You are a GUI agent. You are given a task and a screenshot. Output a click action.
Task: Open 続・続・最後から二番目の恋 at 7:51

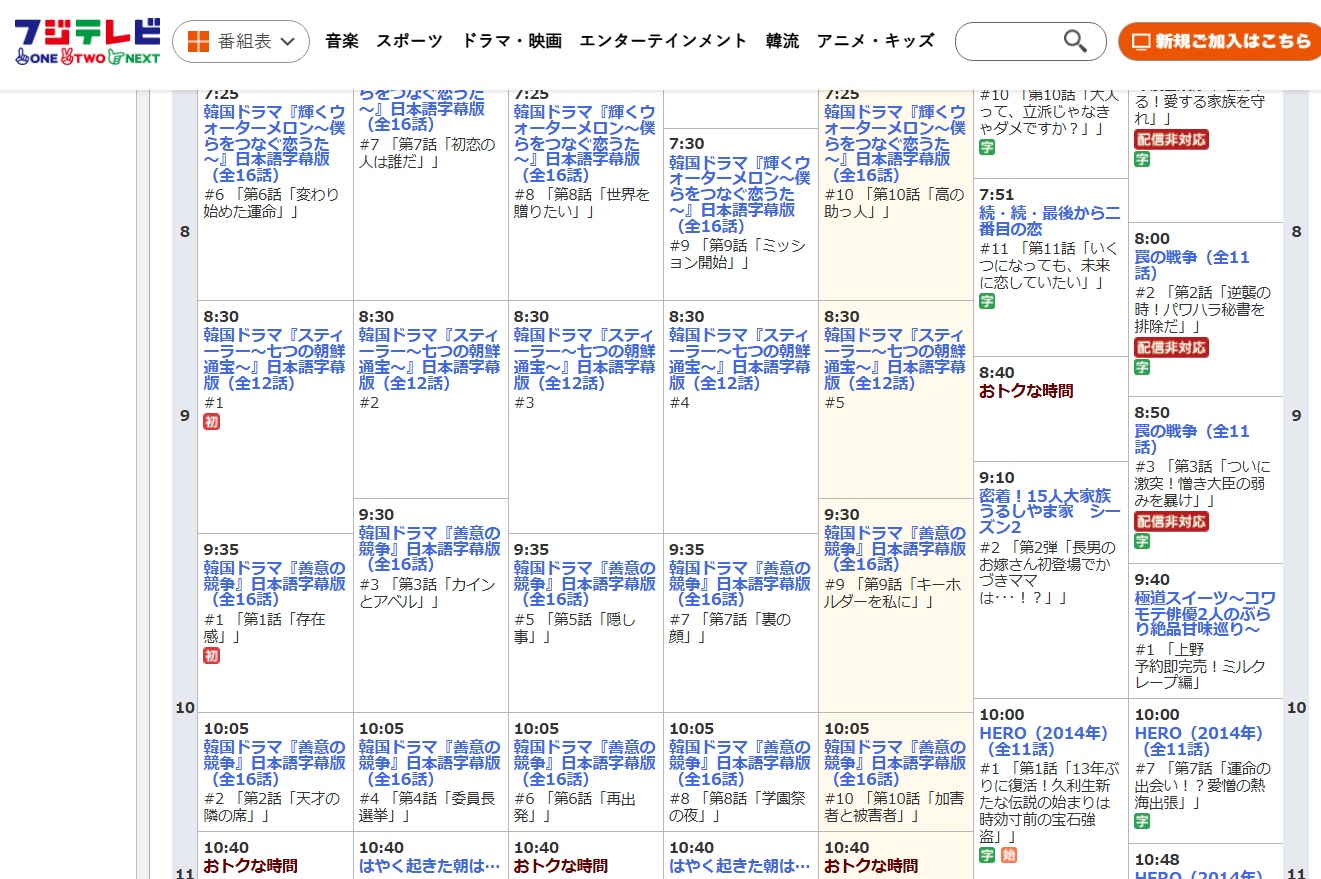1049,221
